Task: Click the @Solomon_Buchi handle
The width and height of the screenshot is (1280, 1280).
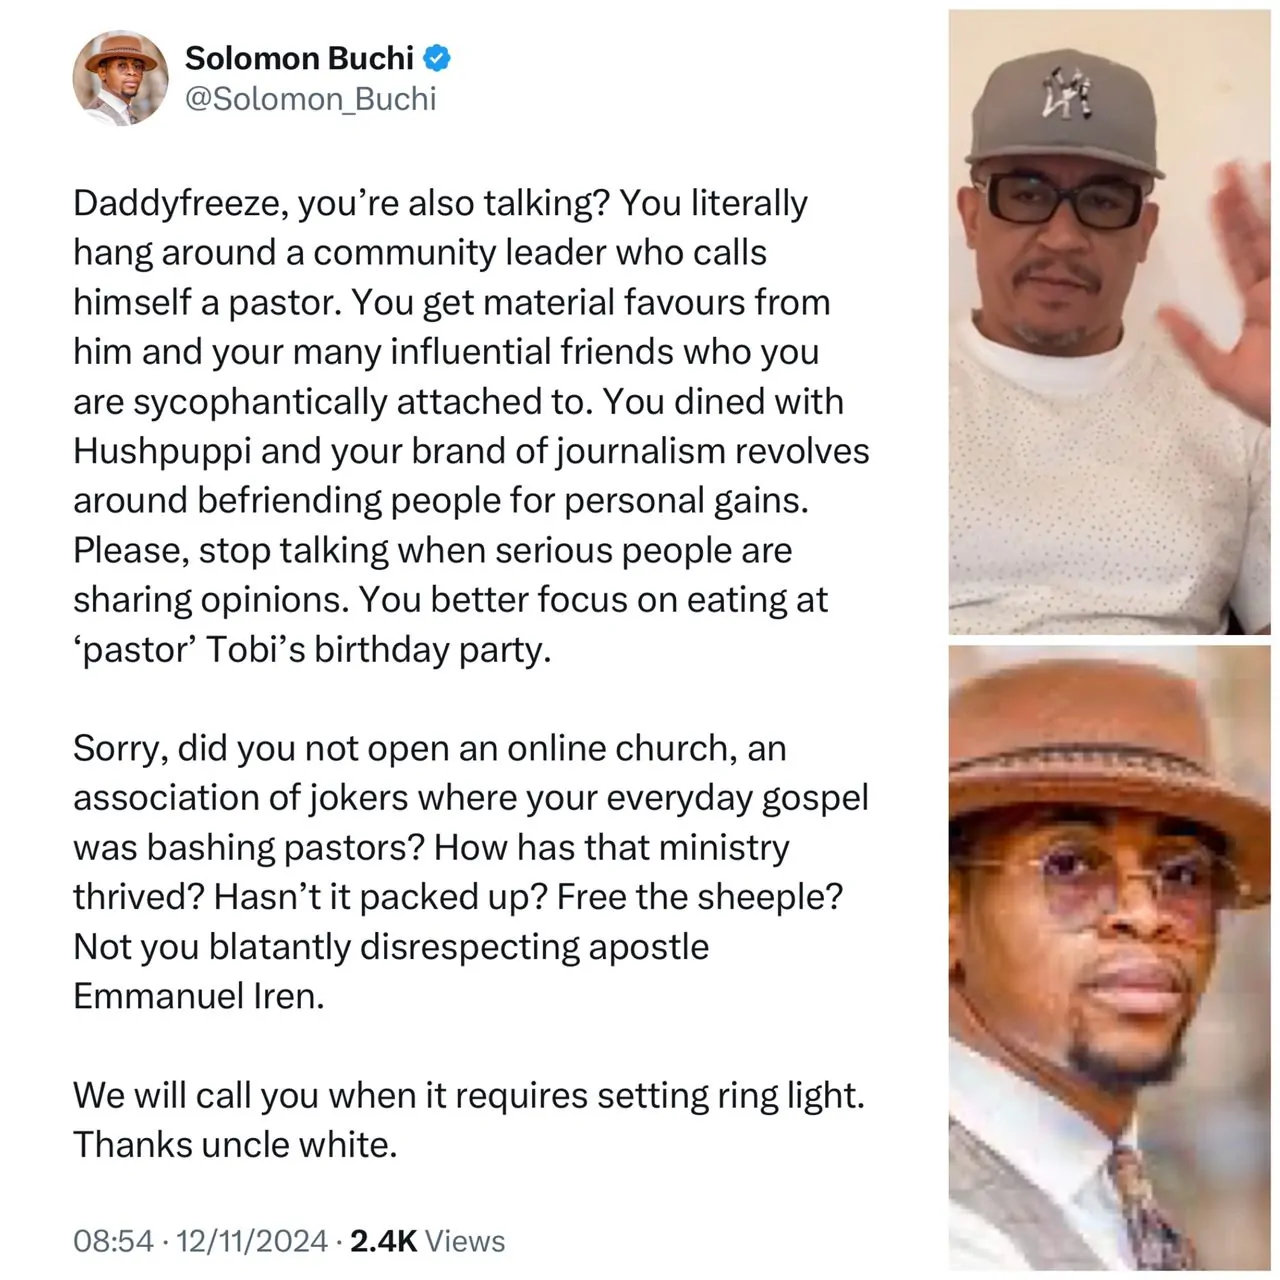Action: point(311,99)
